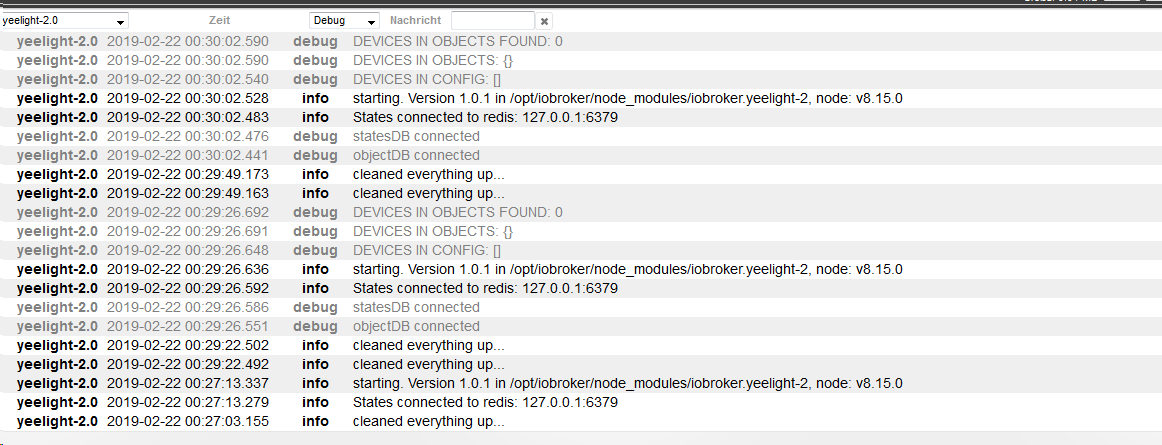Select the 00:30:02.441 objectDB connected entry
Screen dimensions: 1162x445
(x=416, y=155)
